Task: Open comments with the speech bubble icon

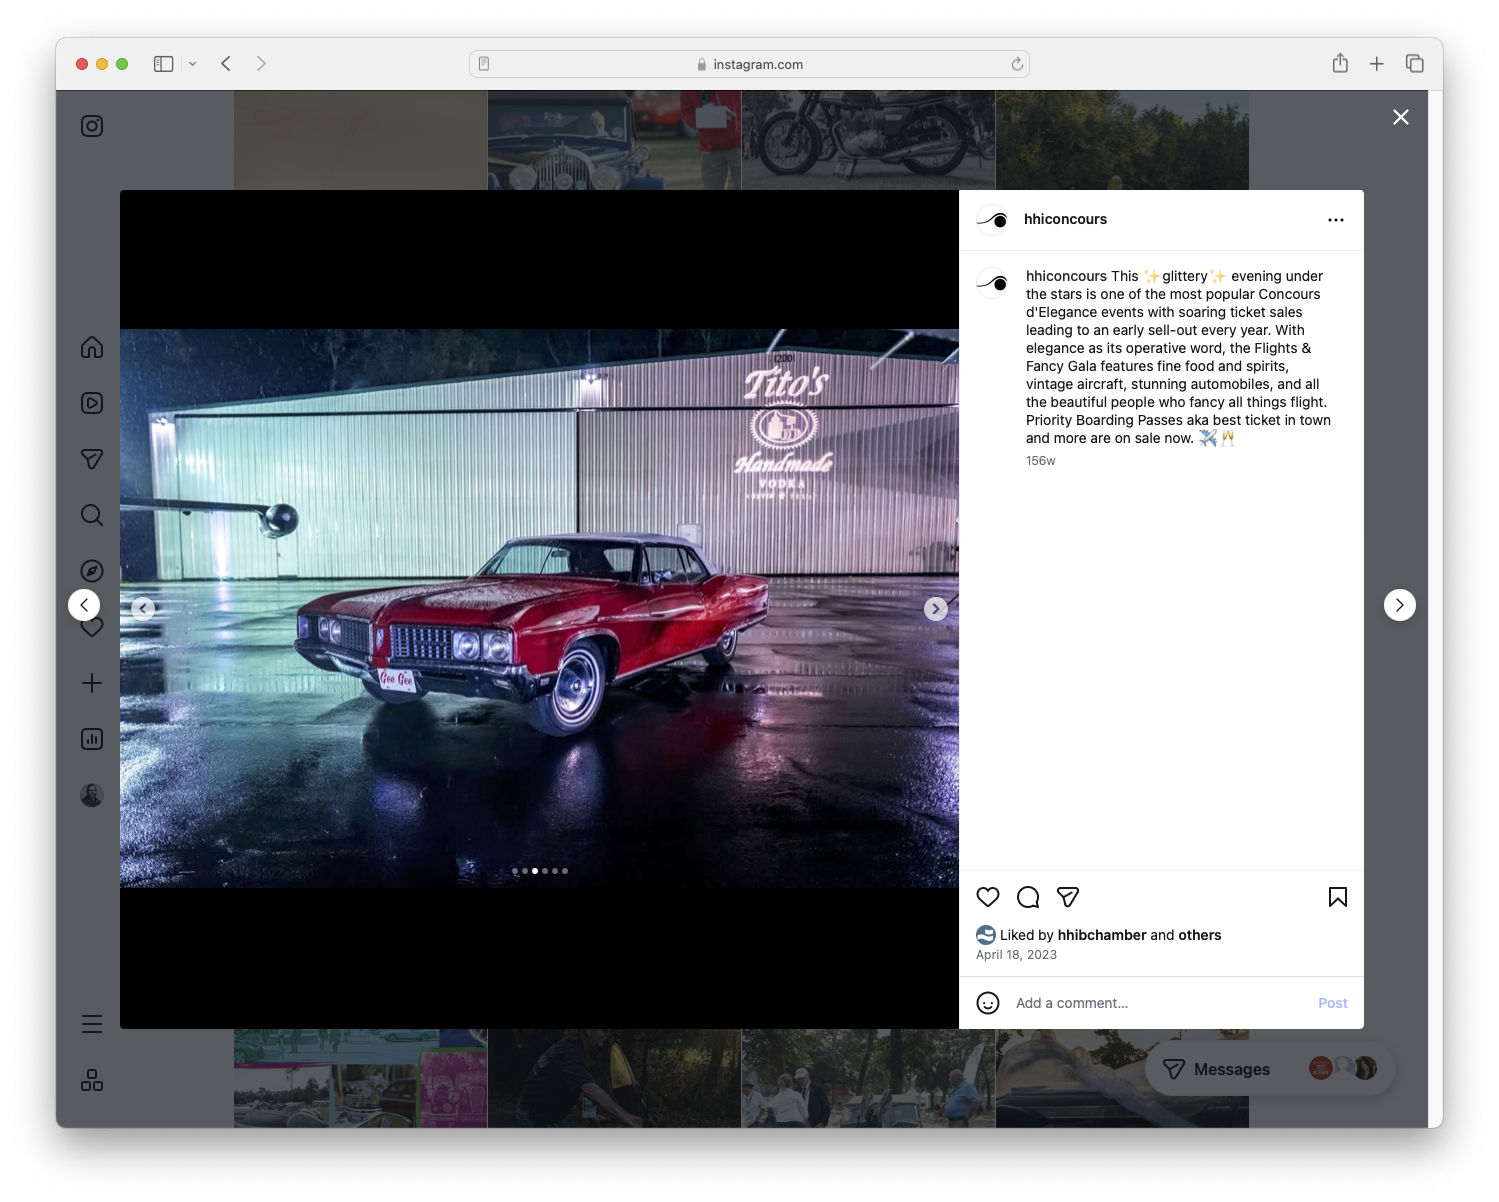Action: coord(1028,897)
